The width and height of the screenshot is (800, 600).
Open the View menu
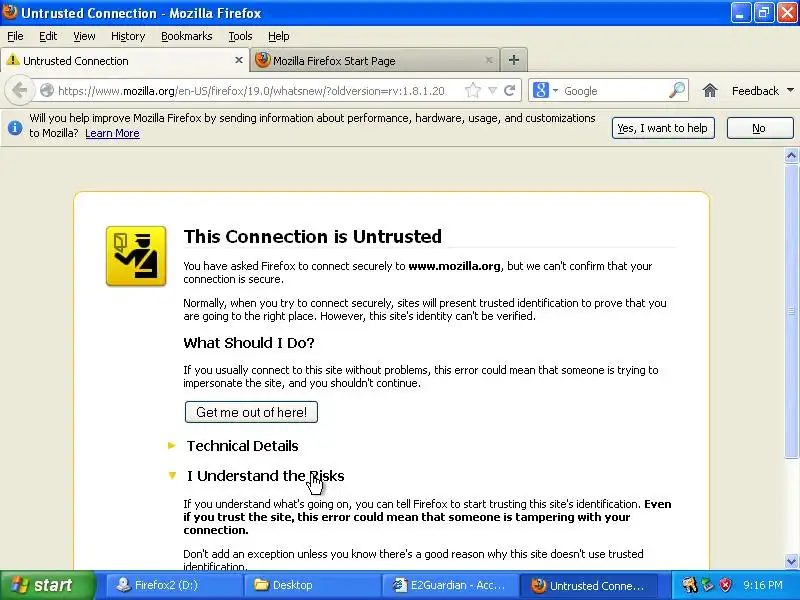(84, 36)
